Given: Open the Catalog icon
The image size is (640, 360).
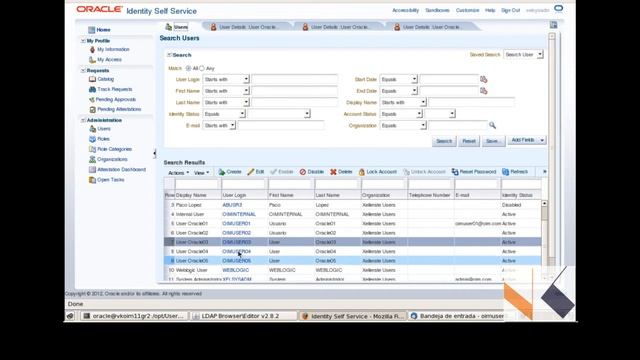Looking at the screenshot, I should 92,79.
